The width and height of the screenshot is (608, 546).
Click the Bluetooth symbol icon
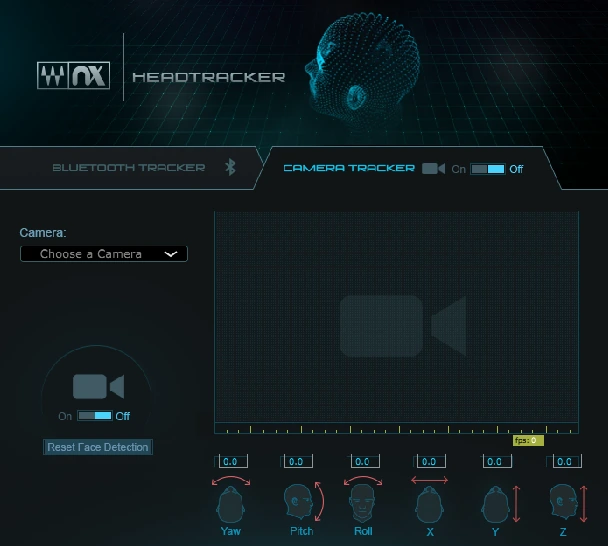point(230,167)
